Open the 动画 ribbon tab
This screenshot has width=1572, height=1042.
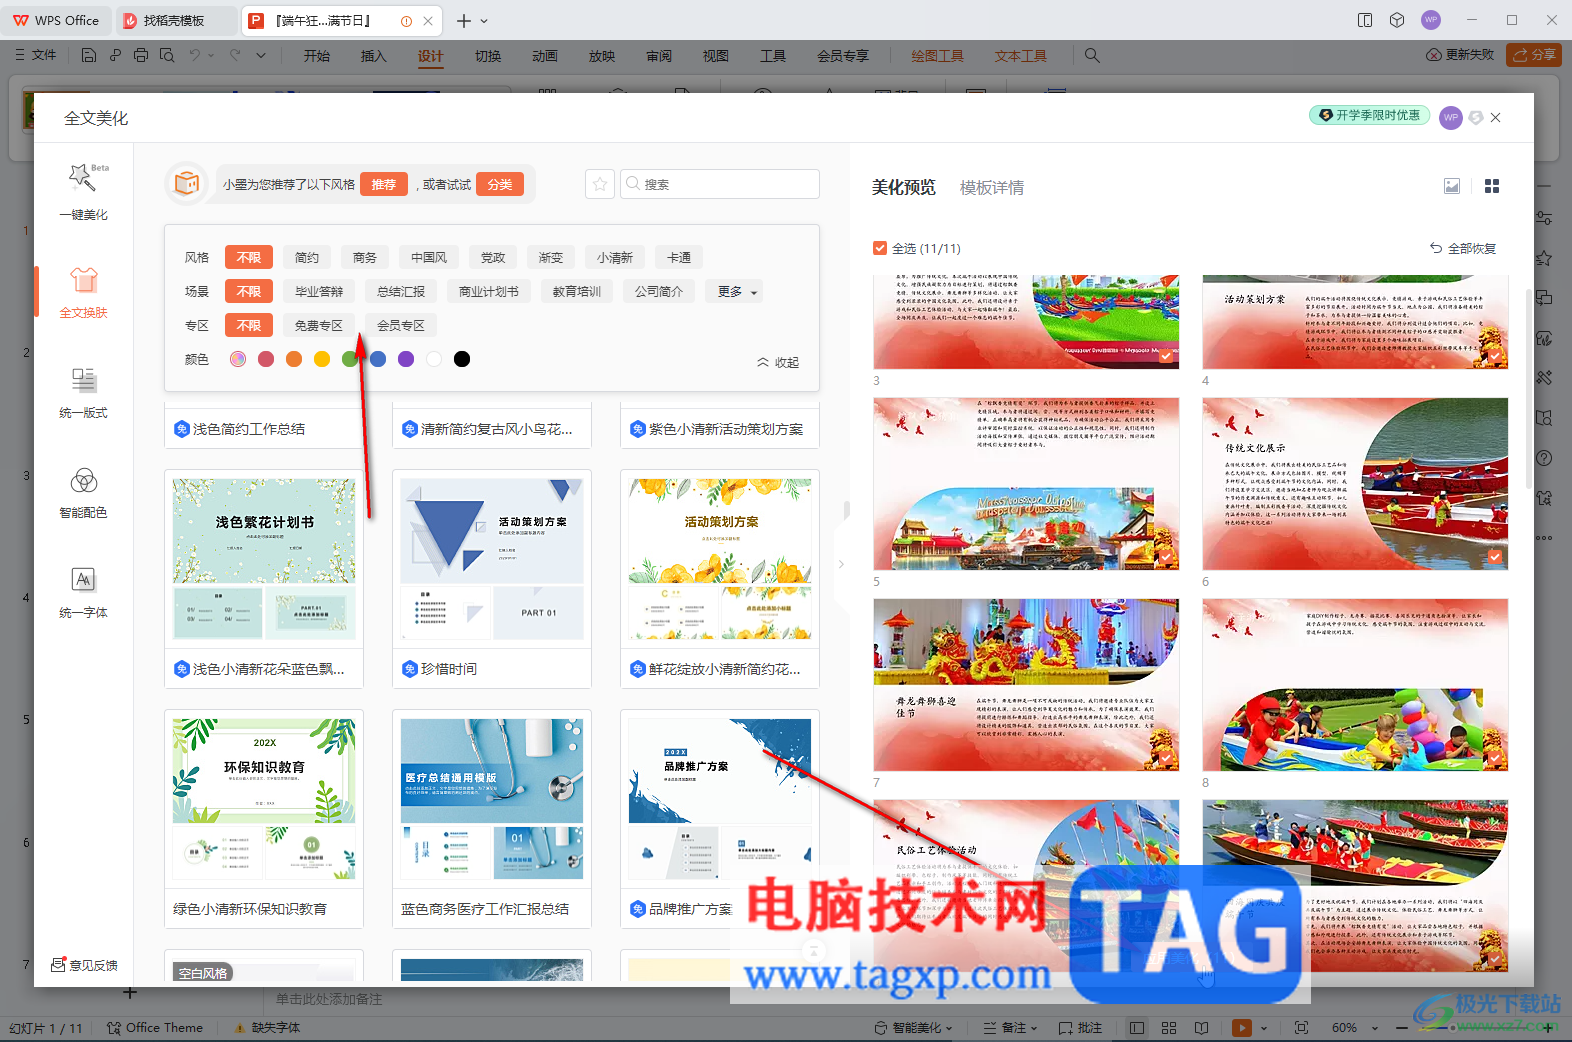[545, 56]
